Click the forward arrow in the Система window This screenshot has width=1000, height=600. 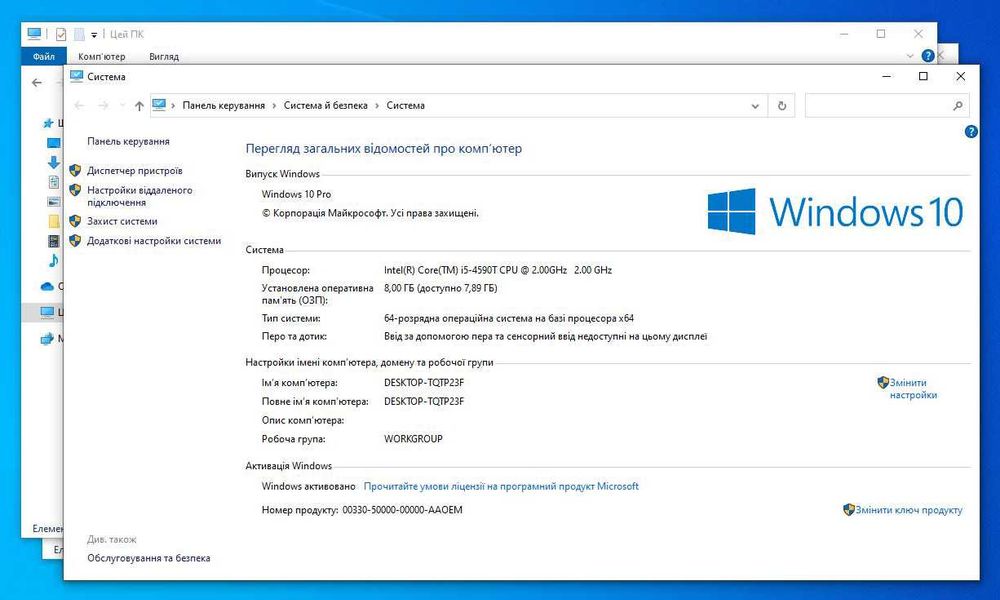103,105
